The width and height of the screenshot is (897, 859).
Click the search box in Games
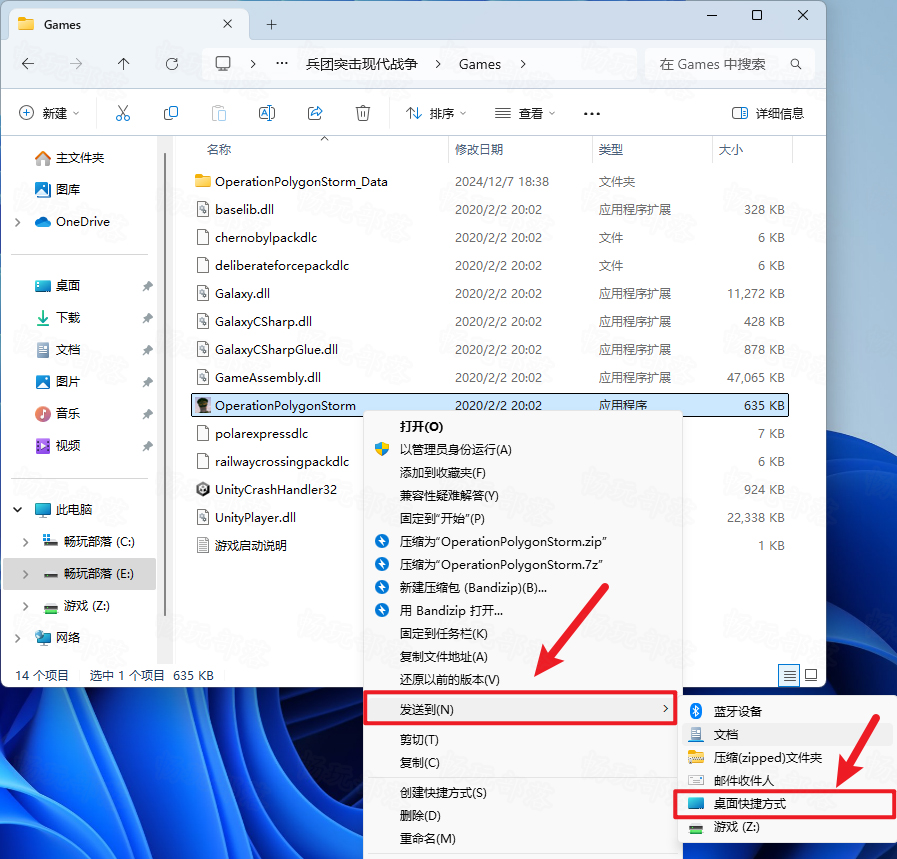click(728, 64)
